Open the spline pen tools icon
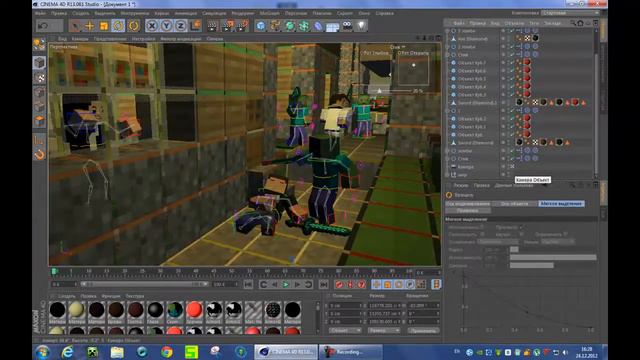Viewport: 640px width, 360px height. click(275, 26)
